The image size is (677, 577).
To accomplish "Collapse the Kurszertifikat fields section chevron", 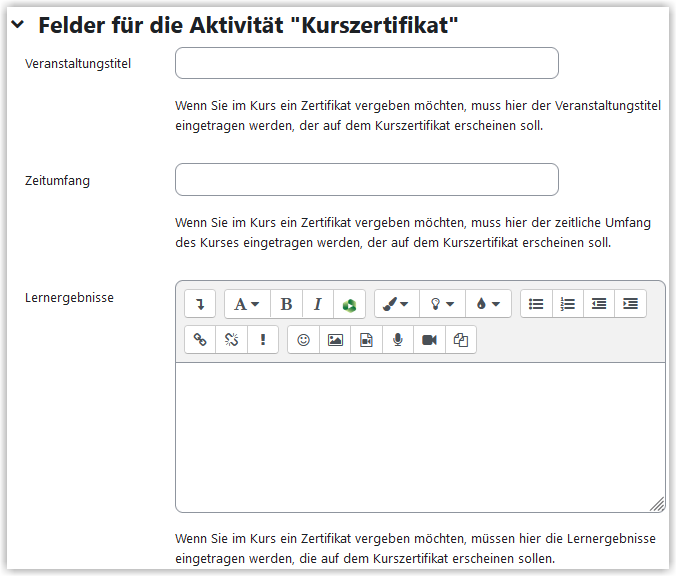I will pos(18,25).
